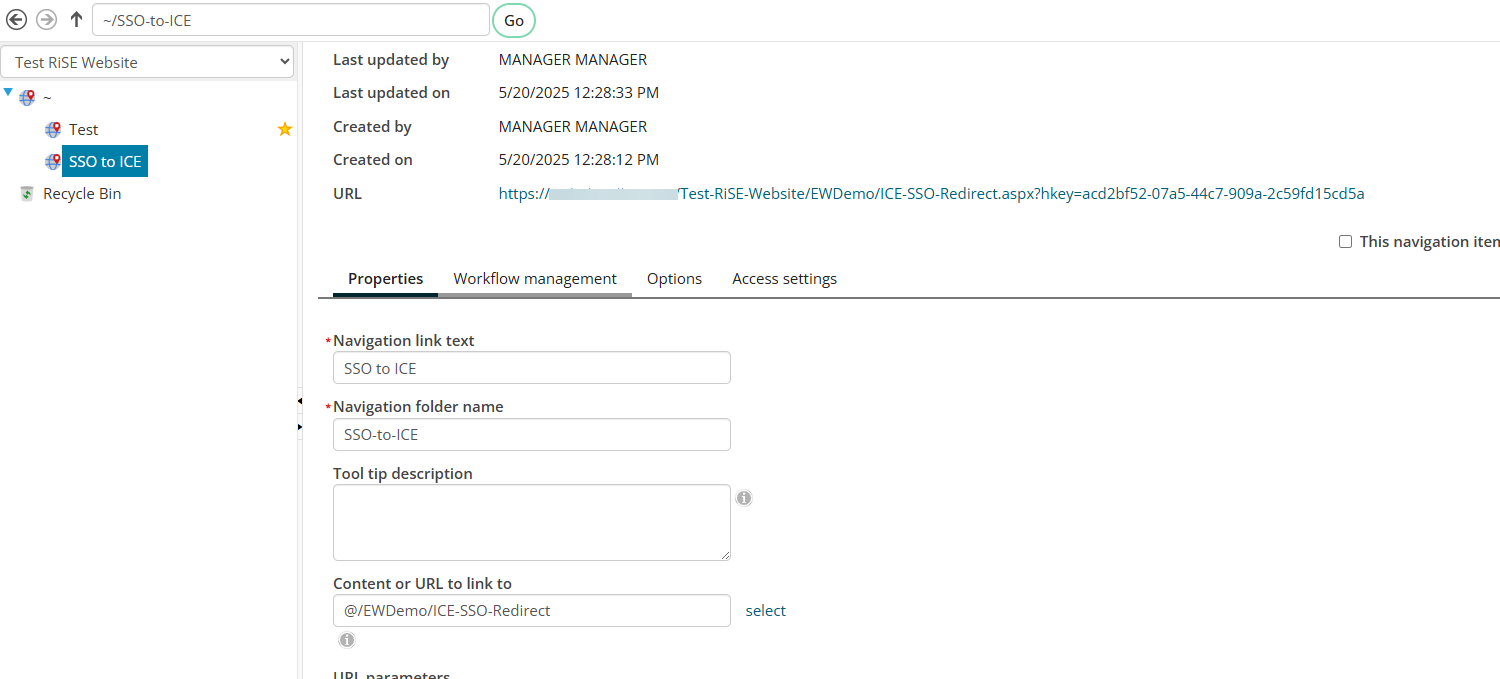Click the Navigation folder name input field
The height and width of the screenshot is (679, 1500).
pyautogui.click(x=531, y=435)
